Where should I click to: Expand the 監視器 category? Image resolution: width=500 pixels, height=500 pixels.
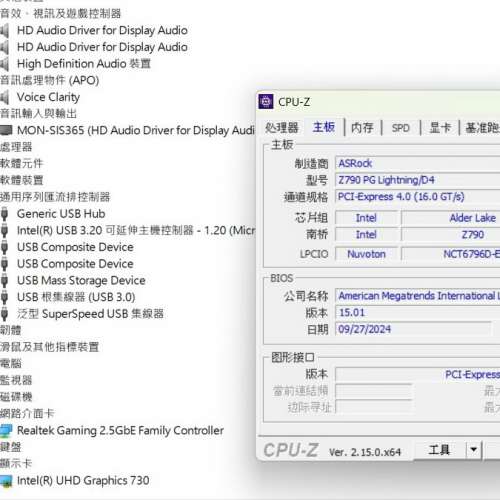(16, 380)
